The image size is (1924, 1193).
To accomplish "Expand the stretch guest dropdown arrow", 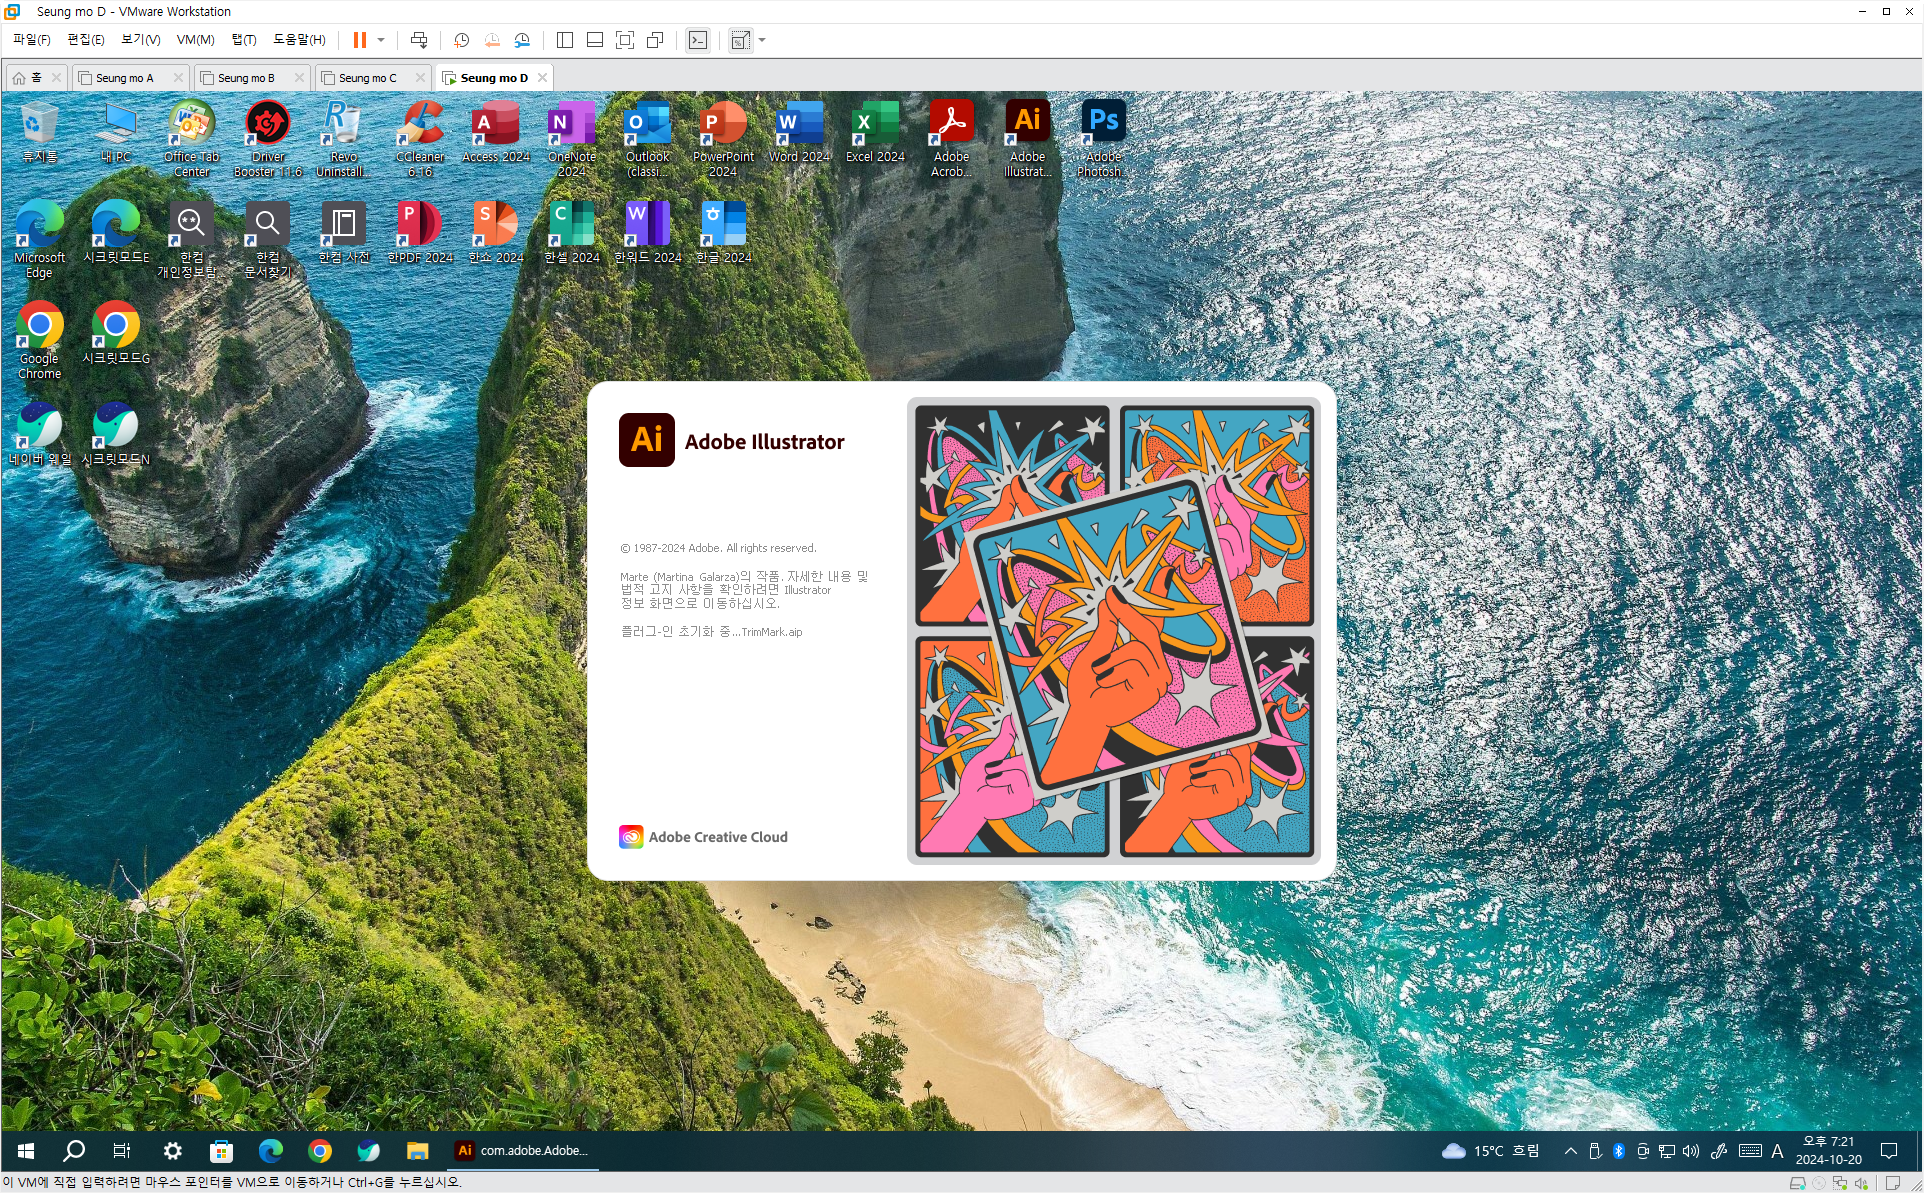I will coord(762,40).
